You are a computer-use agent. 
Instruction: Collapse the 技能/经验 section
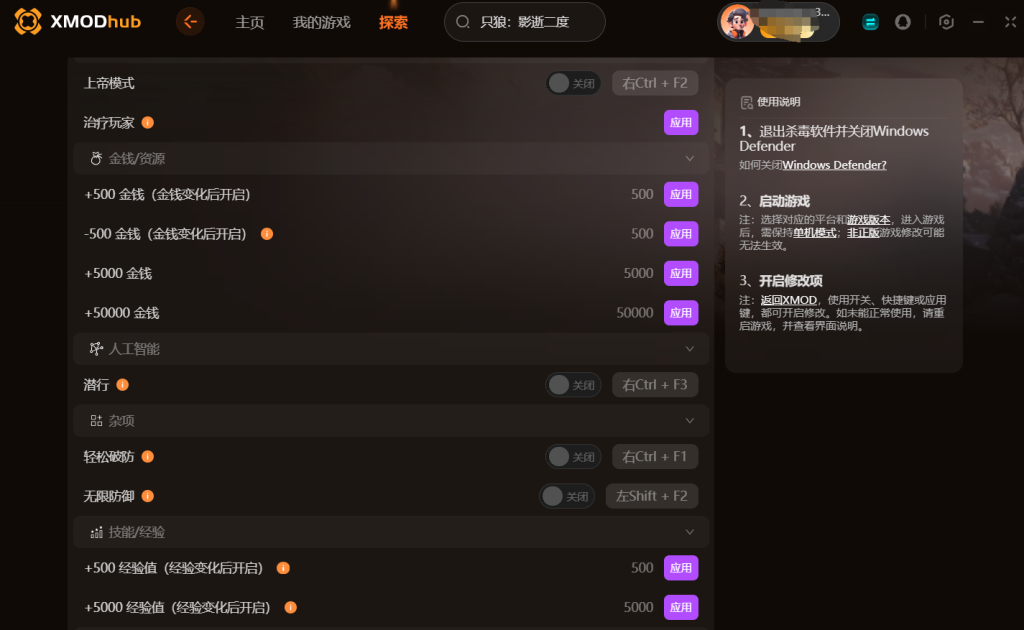(690, 532)
